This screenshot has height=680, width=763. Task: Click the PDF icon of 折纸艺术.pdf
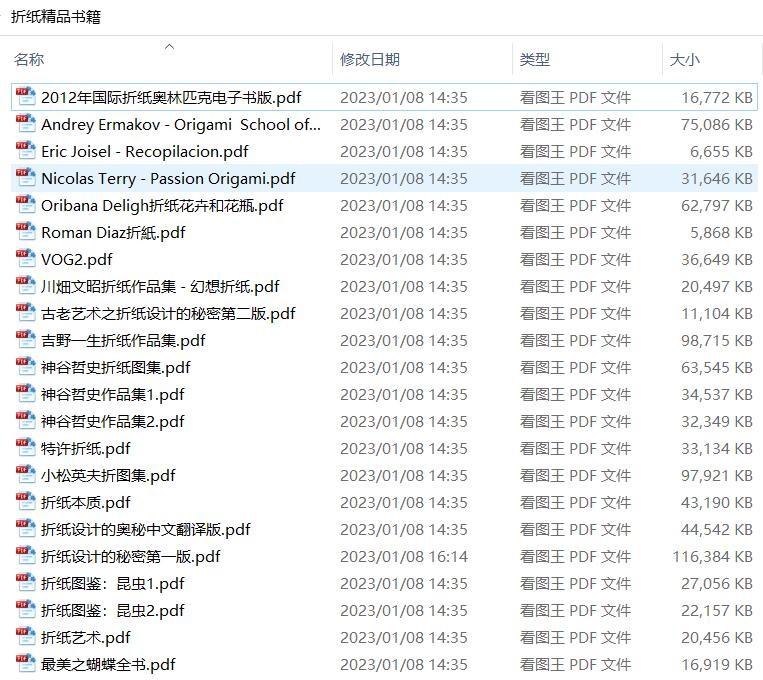[x=25, y=637]
